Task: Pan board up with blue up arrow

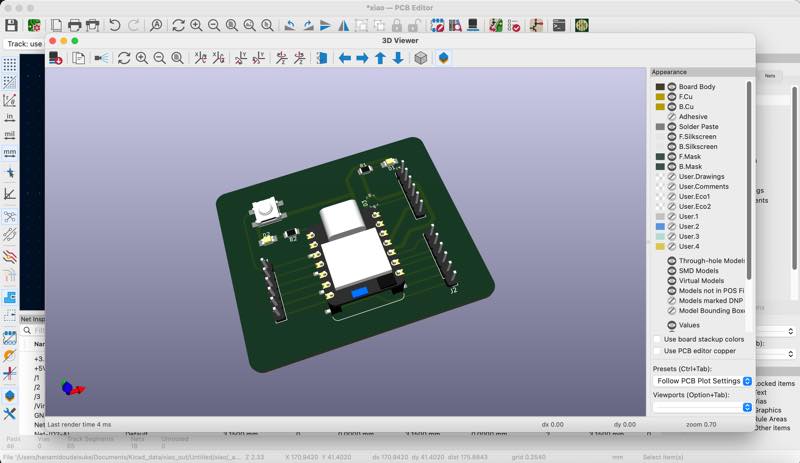Action: coord(381,58)
